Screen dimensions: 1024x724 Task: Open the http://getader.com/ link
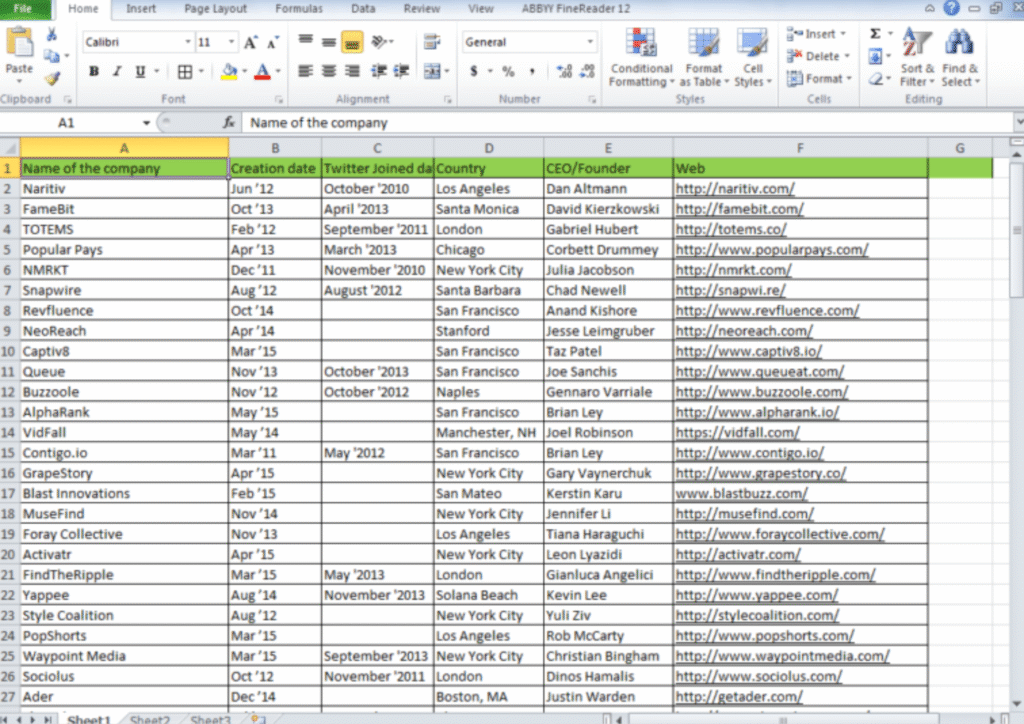pos(739,697)
